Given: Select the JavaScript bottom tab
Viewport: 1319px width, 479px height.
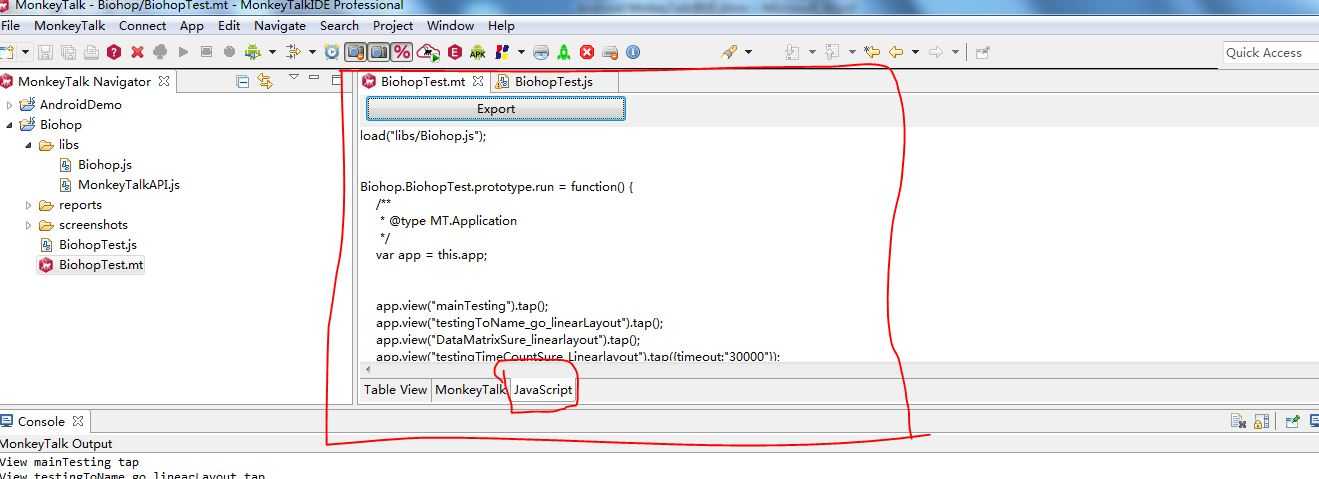Looking at the screenshot, I should point(543,390).
